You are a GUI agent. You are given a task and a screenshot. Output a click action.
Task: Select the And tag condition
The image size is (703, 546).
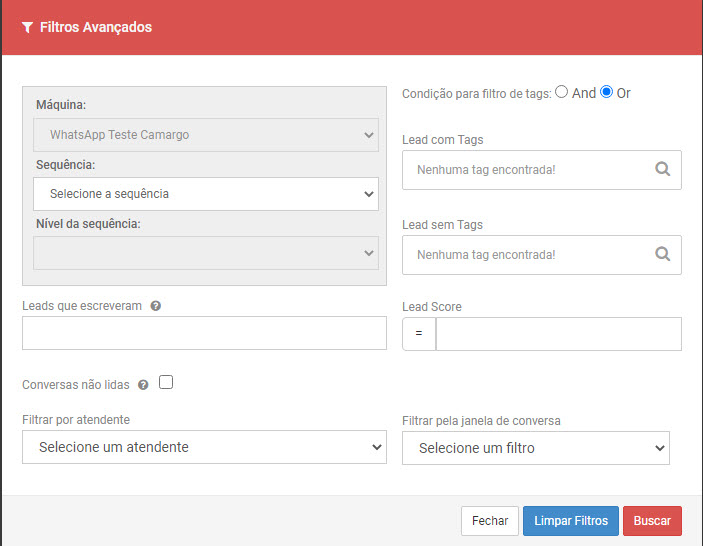[562, 92]
